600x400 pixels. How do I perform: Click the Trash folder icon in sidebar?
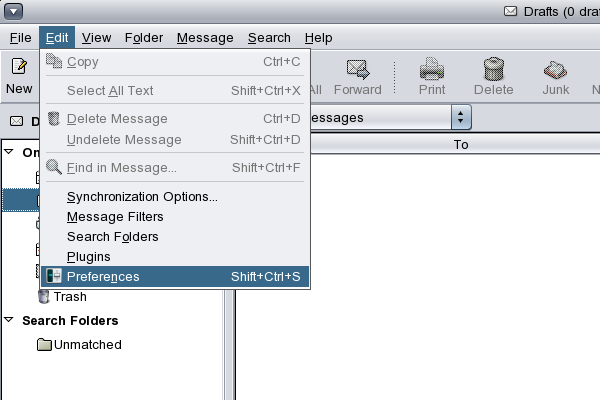pos(44,297)
